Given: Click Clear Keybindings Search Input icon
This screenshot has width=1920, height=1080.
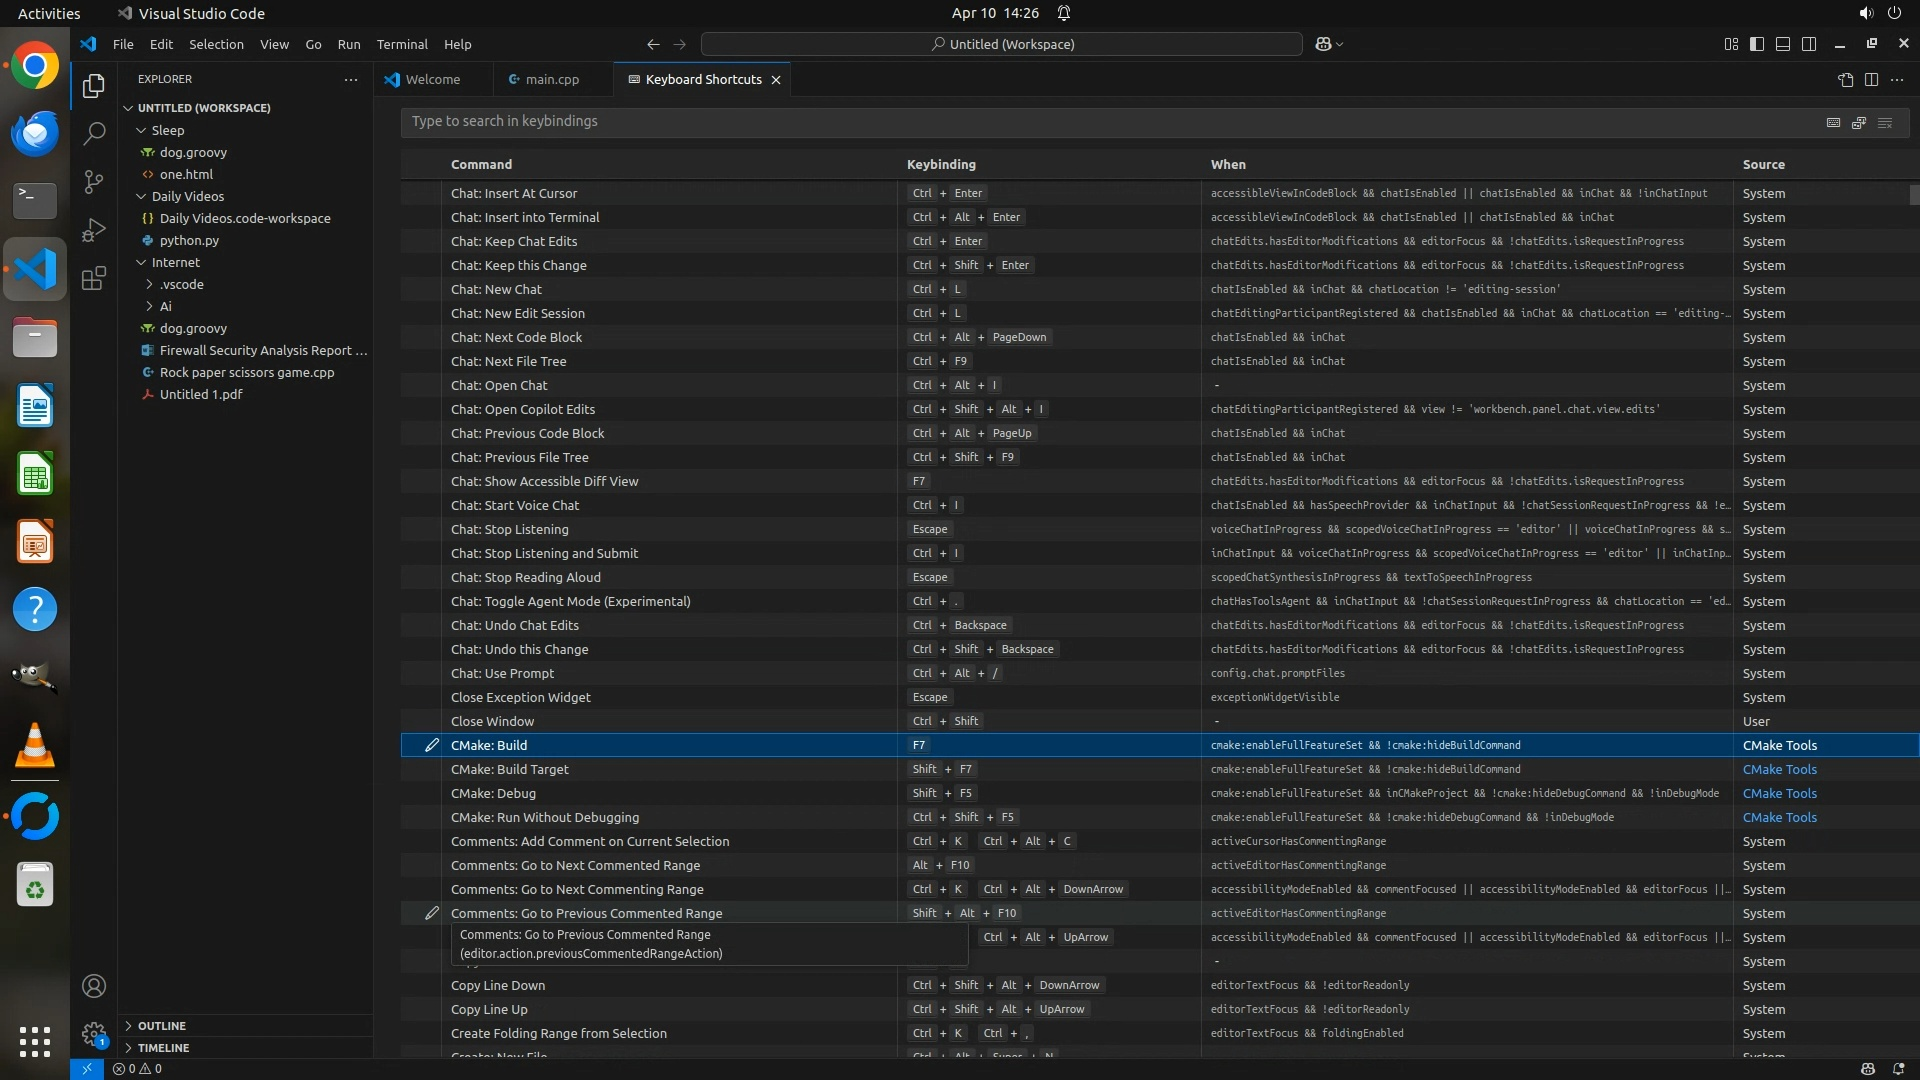Looking at the screenshot, I should click(x=1885, y=122).
